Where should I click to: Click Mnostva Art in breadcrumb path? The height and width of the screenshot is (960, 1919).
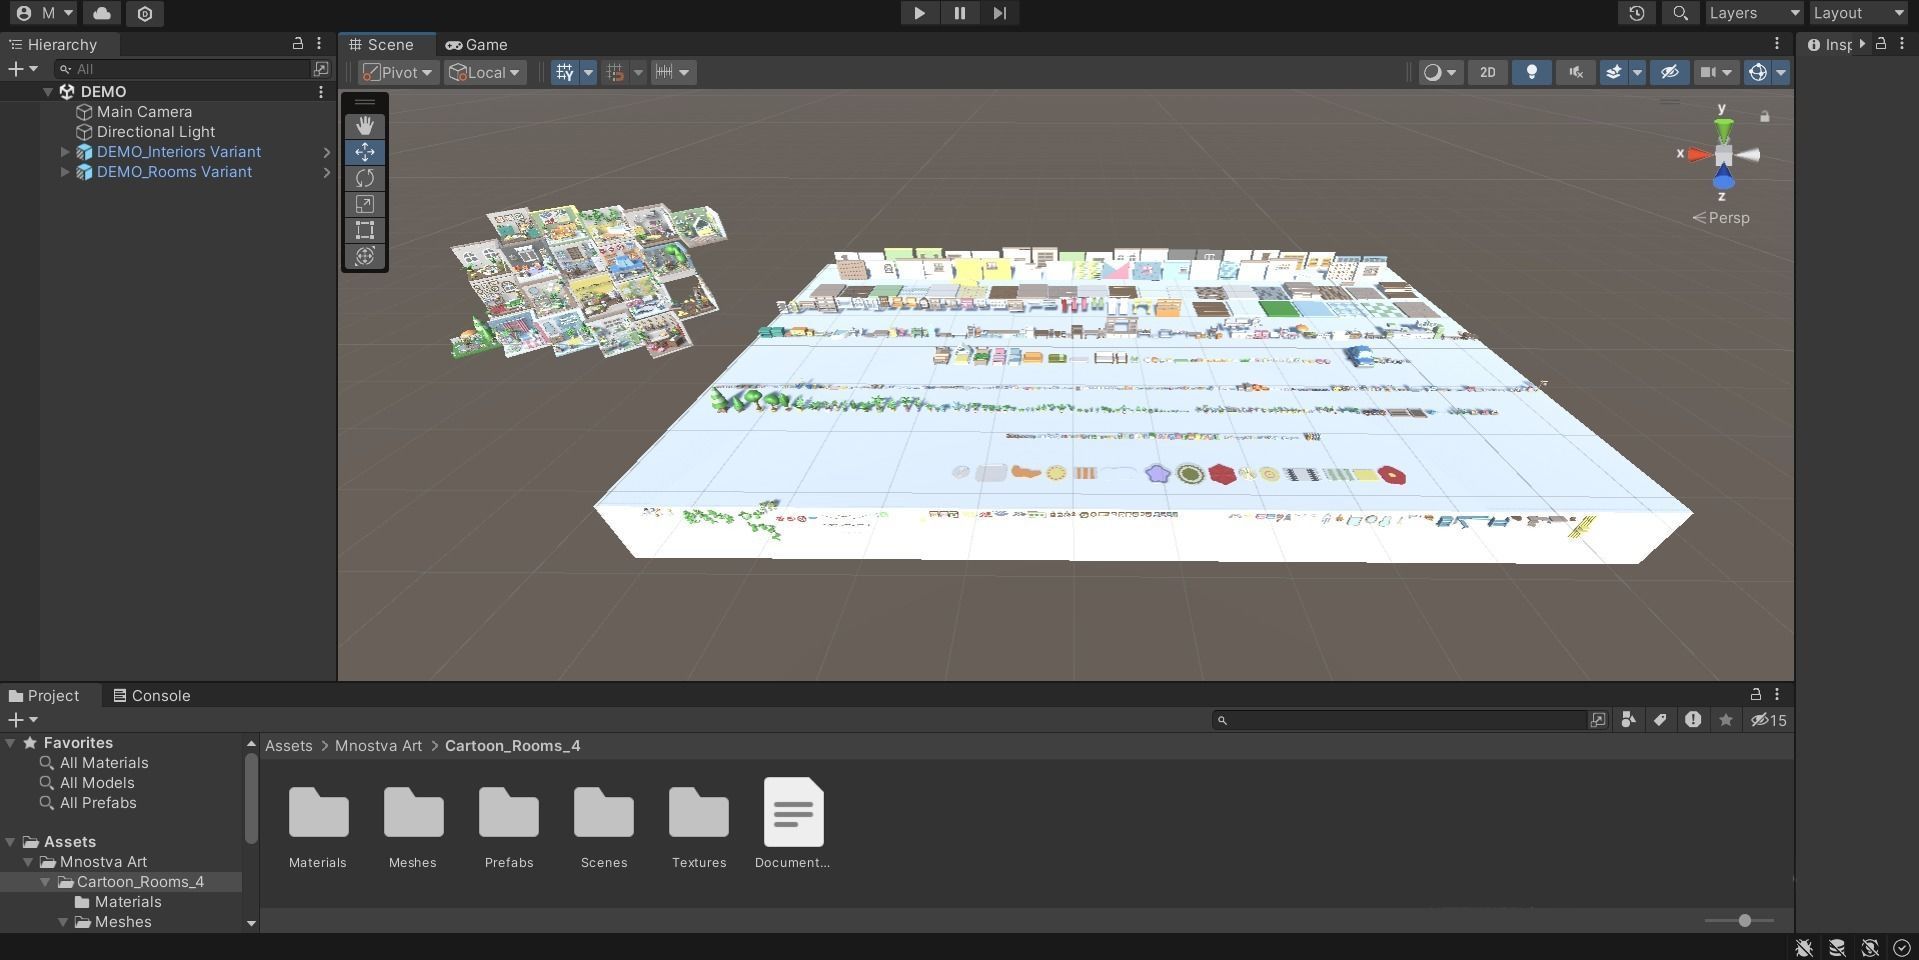pos(378,746)
